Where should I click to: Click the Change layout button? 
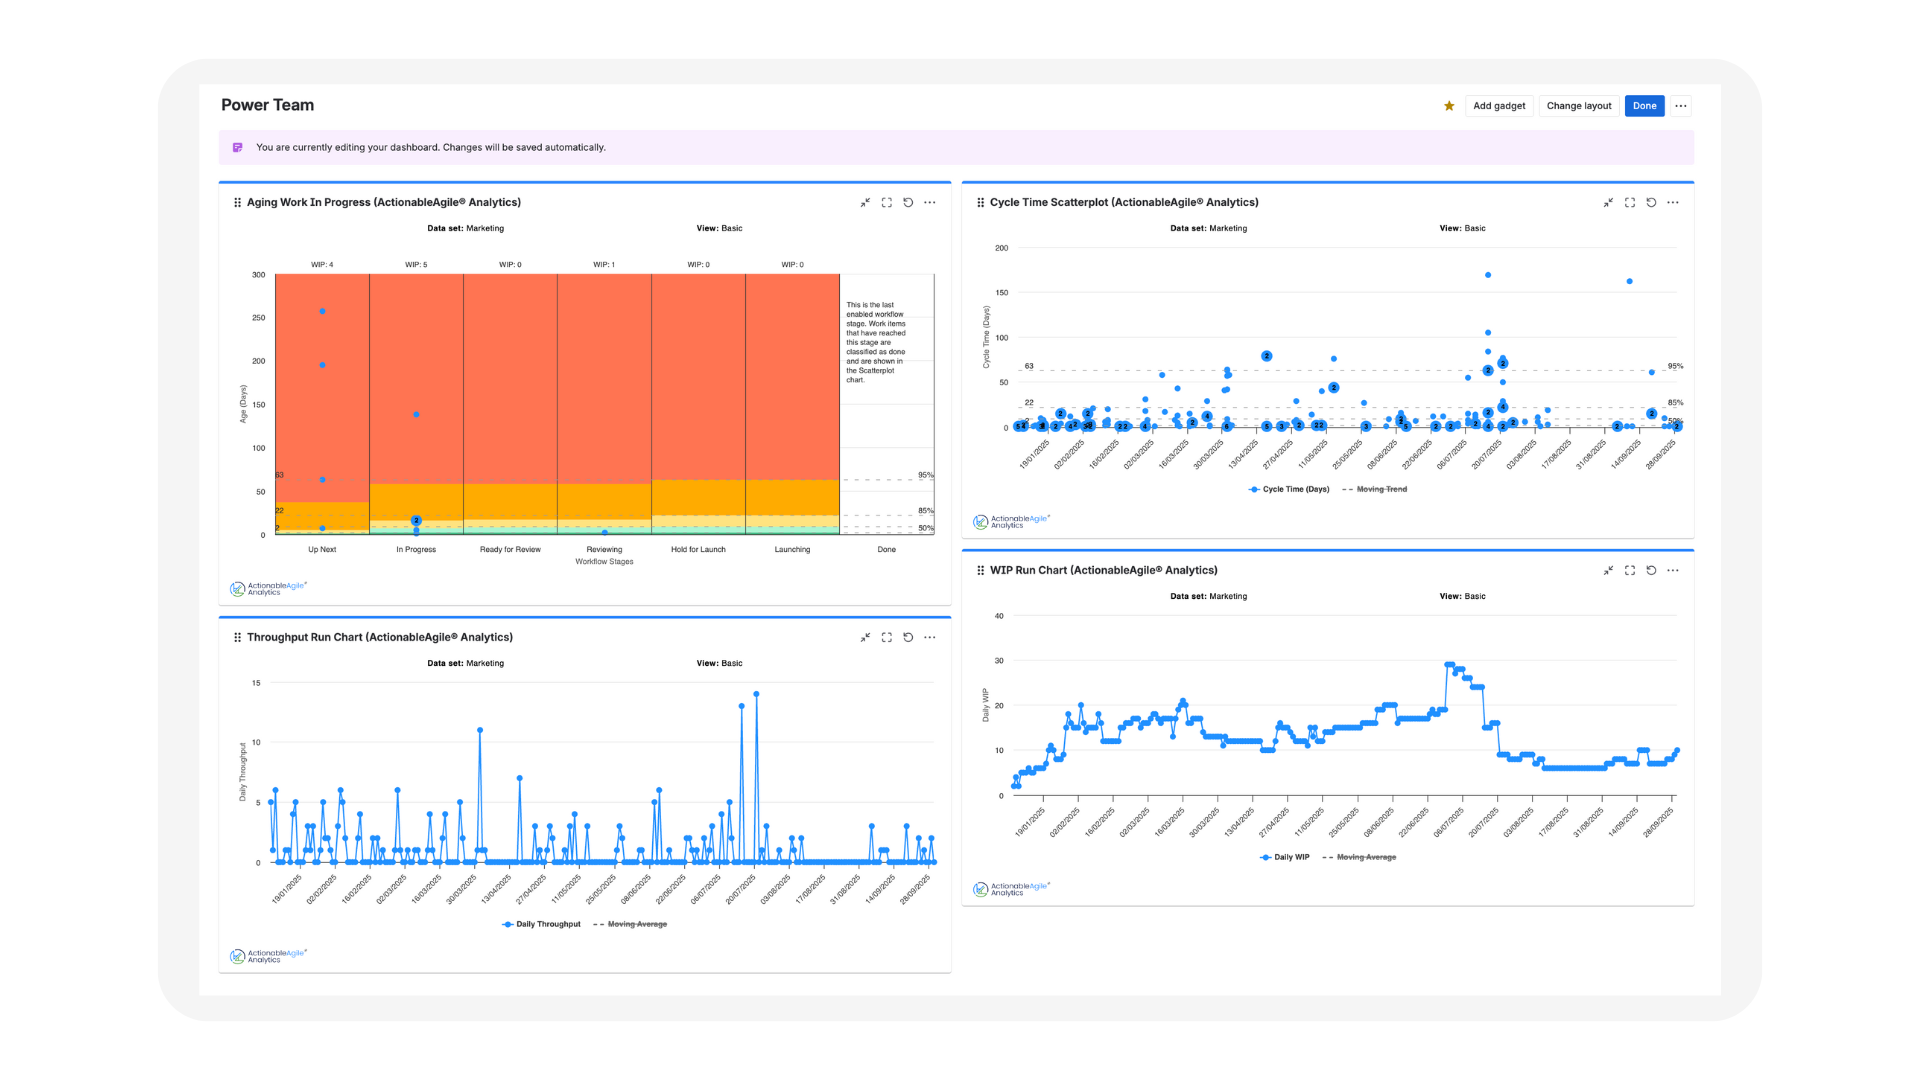pos(1579,106)
